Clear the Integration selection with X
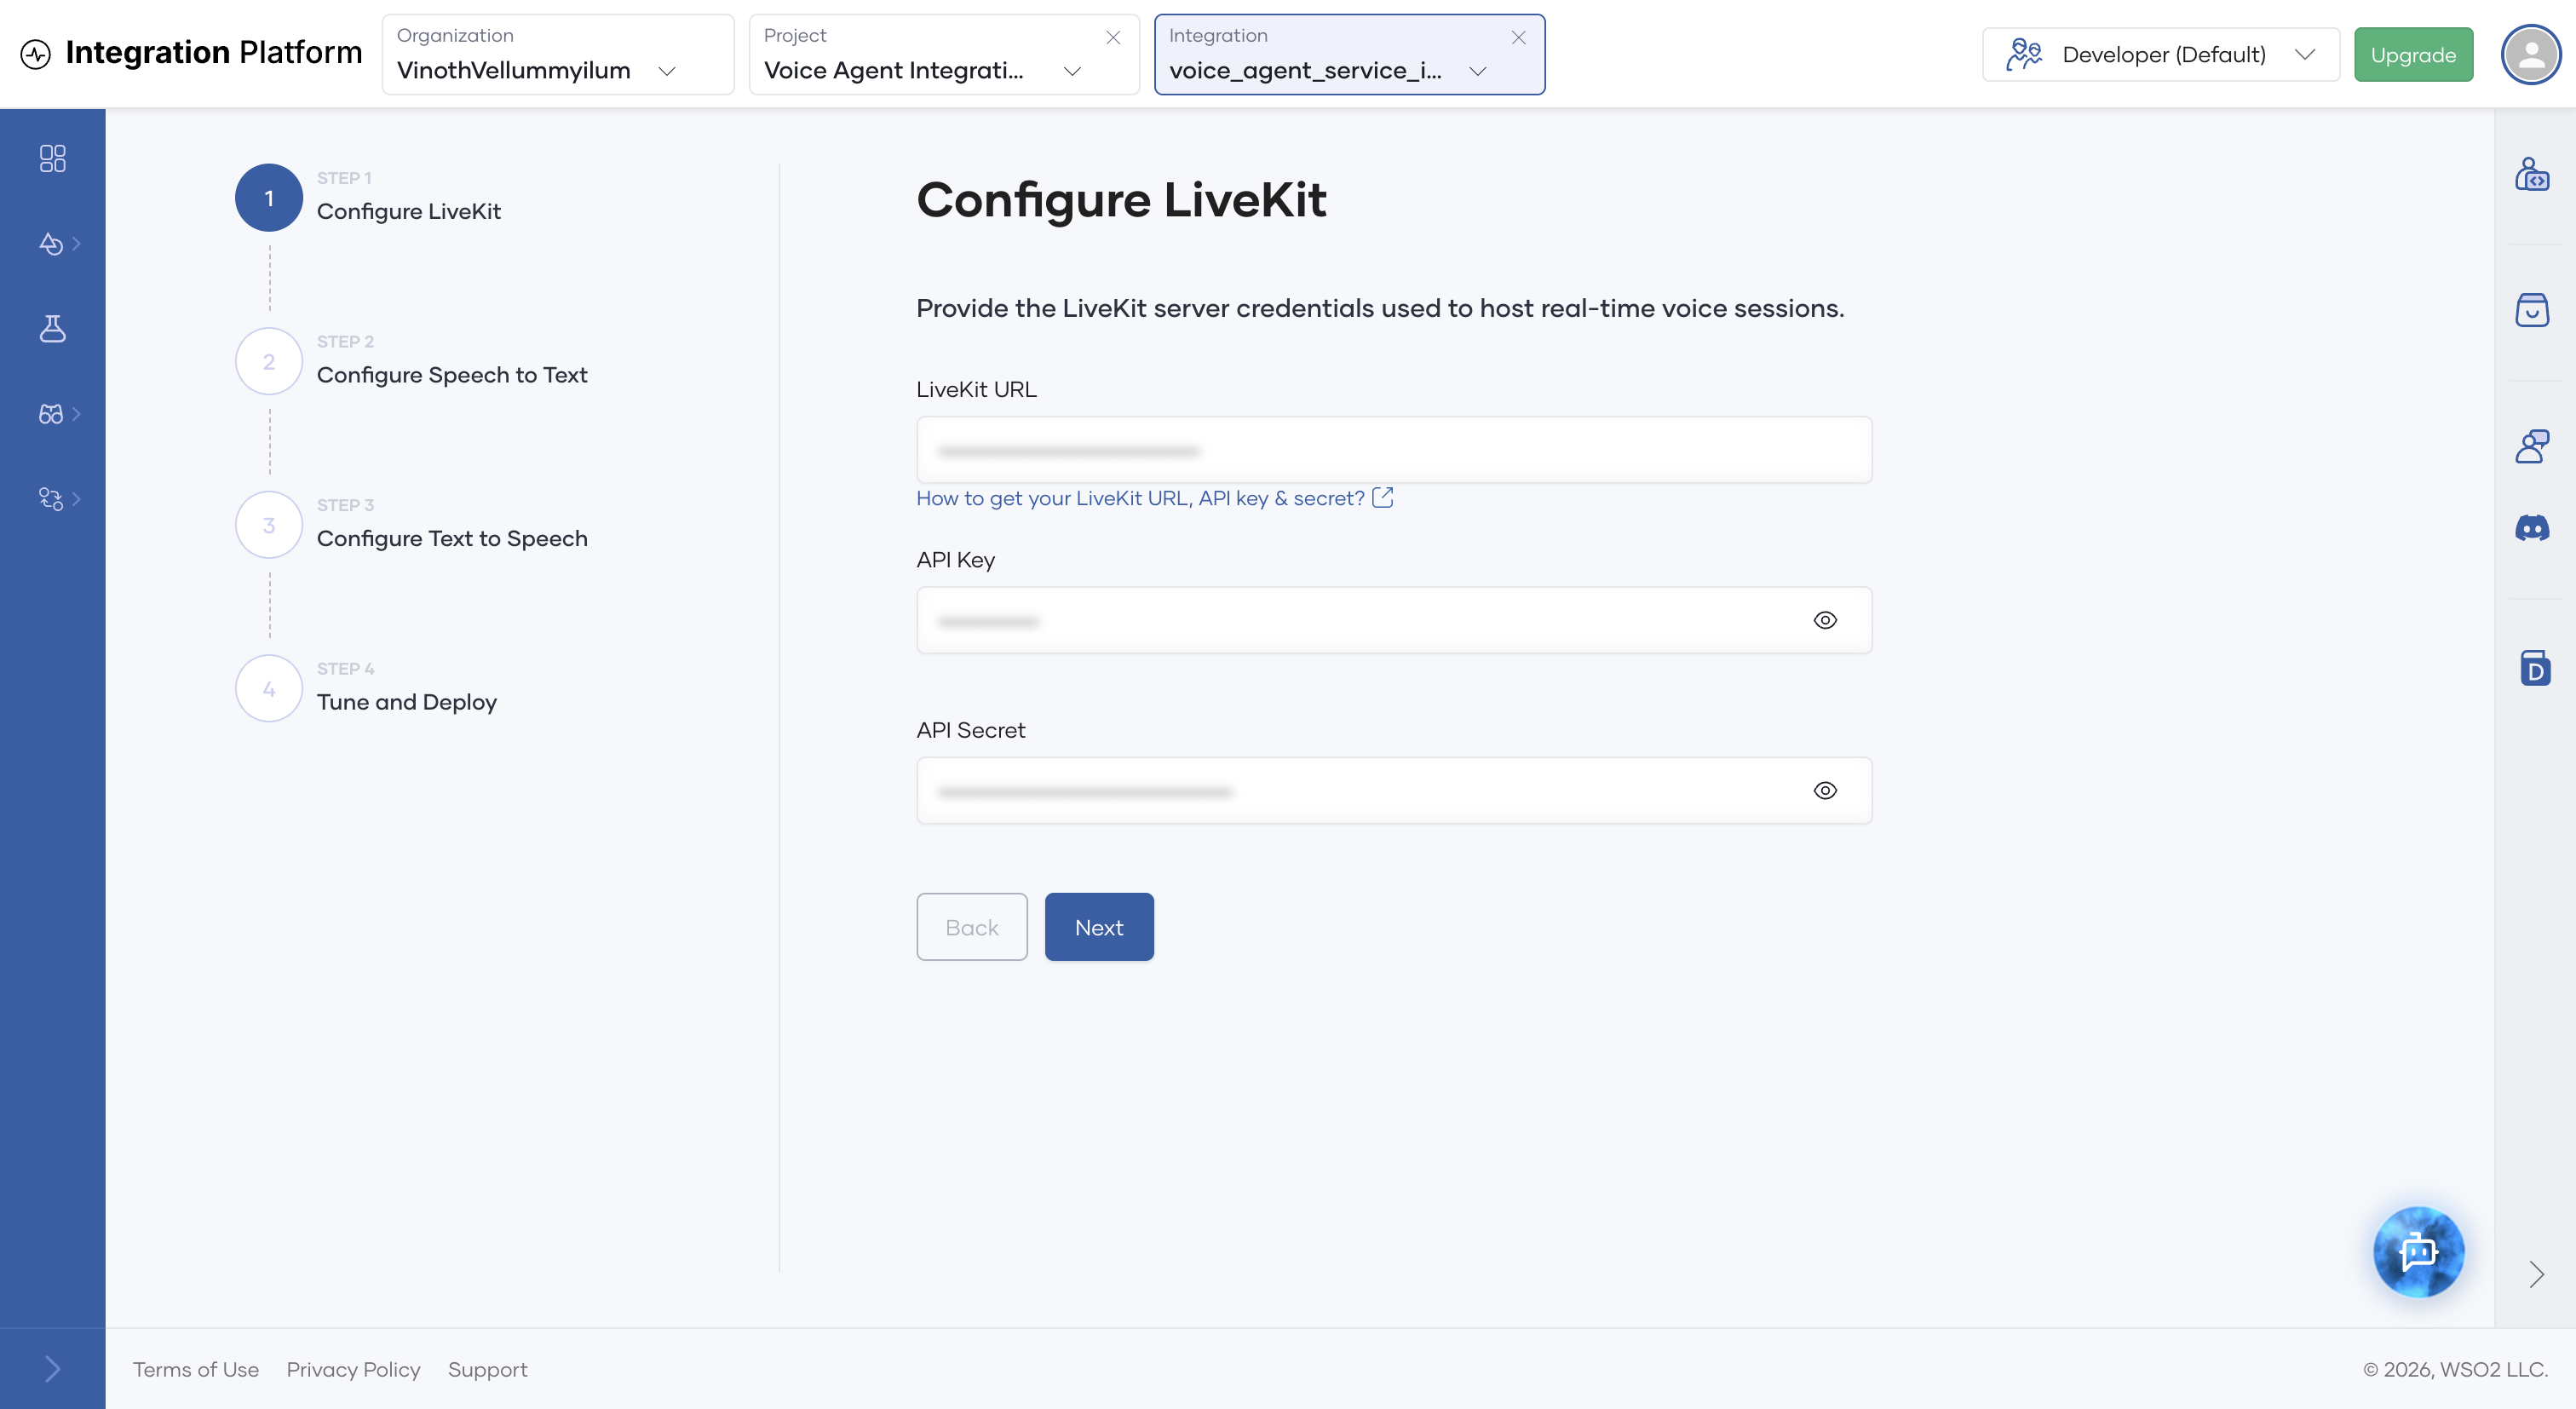Screen dimensions: 2576x1409 (1517, 37)
